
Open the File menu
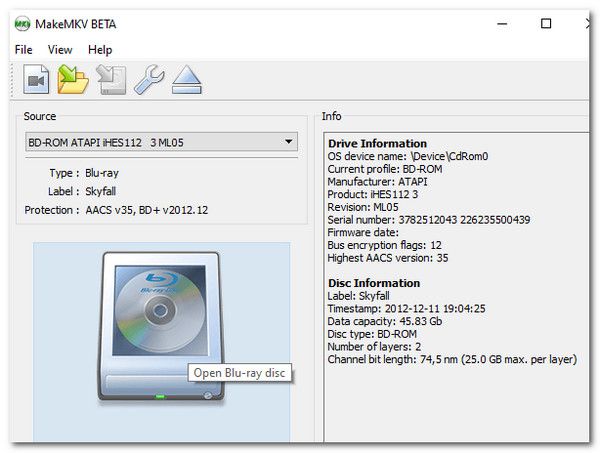[x=23, y=50]
